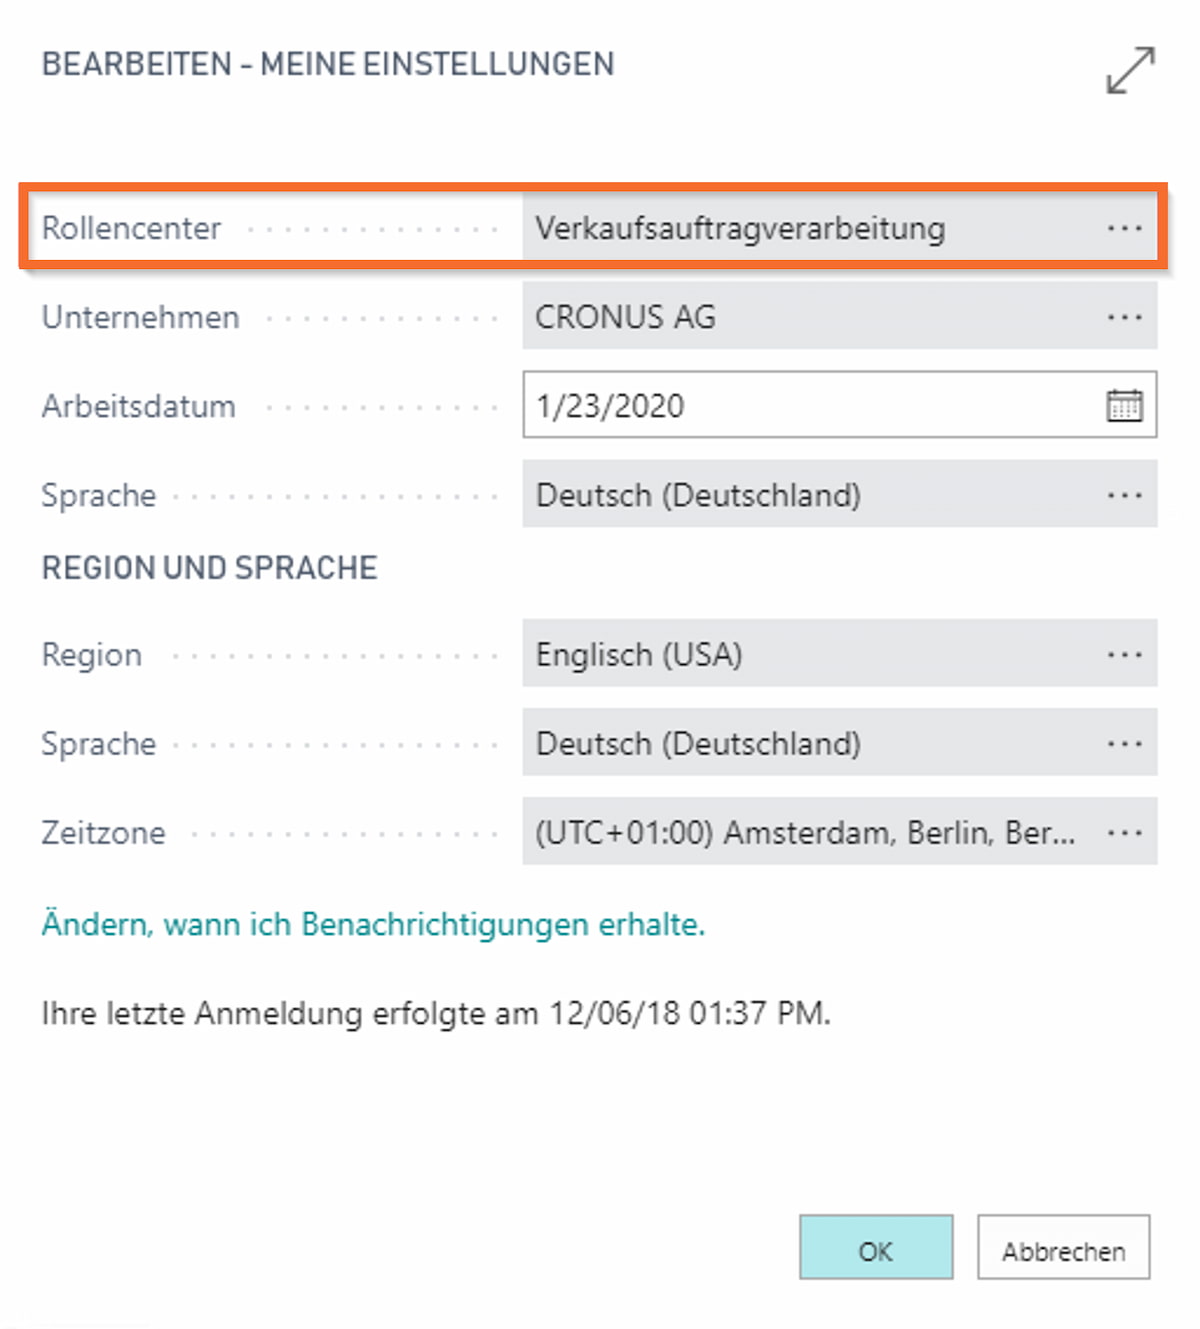Select the Verkaufsauftragverarbeitung Rollencenter field
1200x1329 pixels.
(x=840, y=229)
